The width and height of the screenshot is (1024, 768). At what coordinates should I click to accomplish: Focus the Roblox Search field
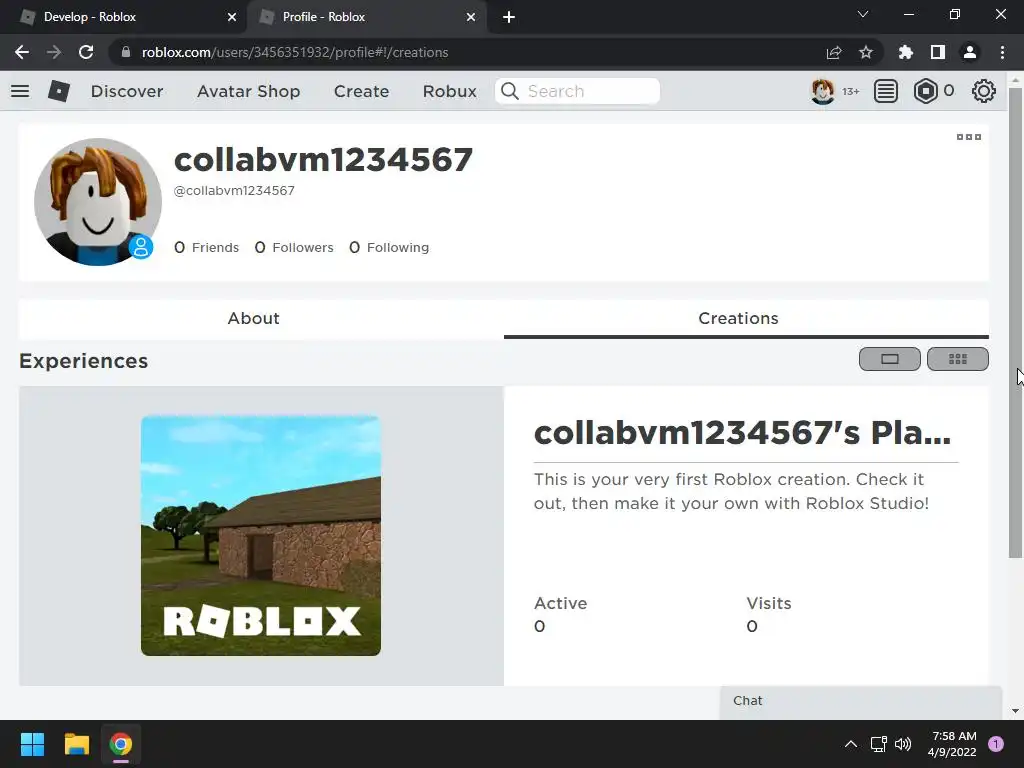coord(577,91)
